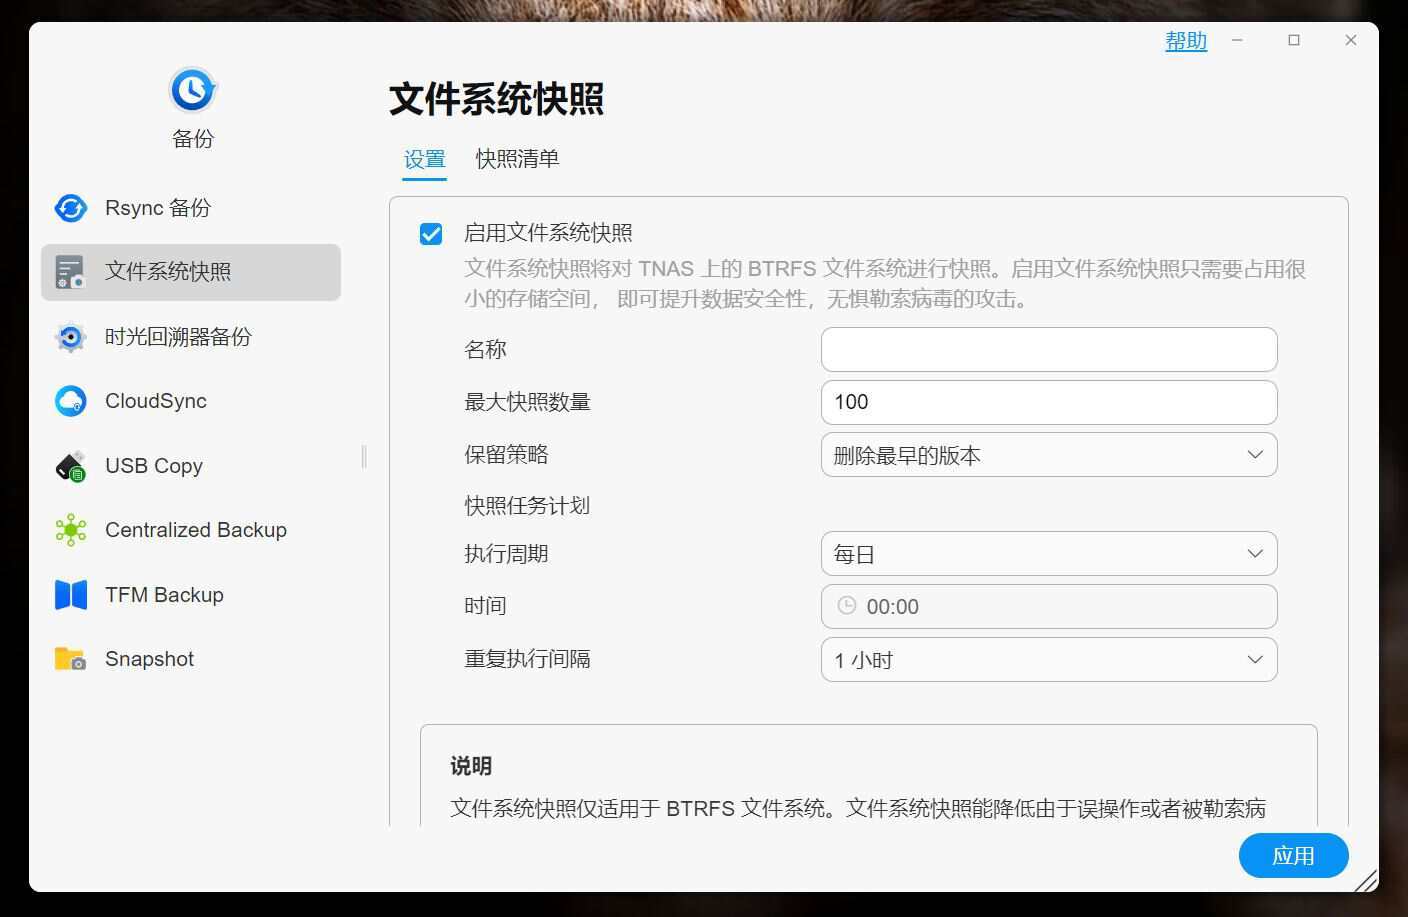Select USB Copy menu entry
Viewport: 1408px width, 917px height.
(x=191, y=466)
